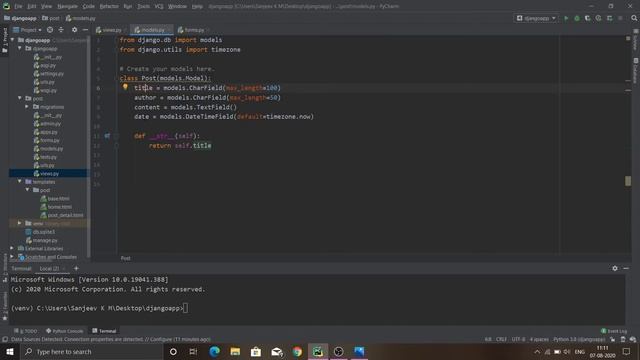Click the Project panel locate-file target icon
Image resolution: width=640 pixels, height=360 pixels.
(x=50, y=30)
